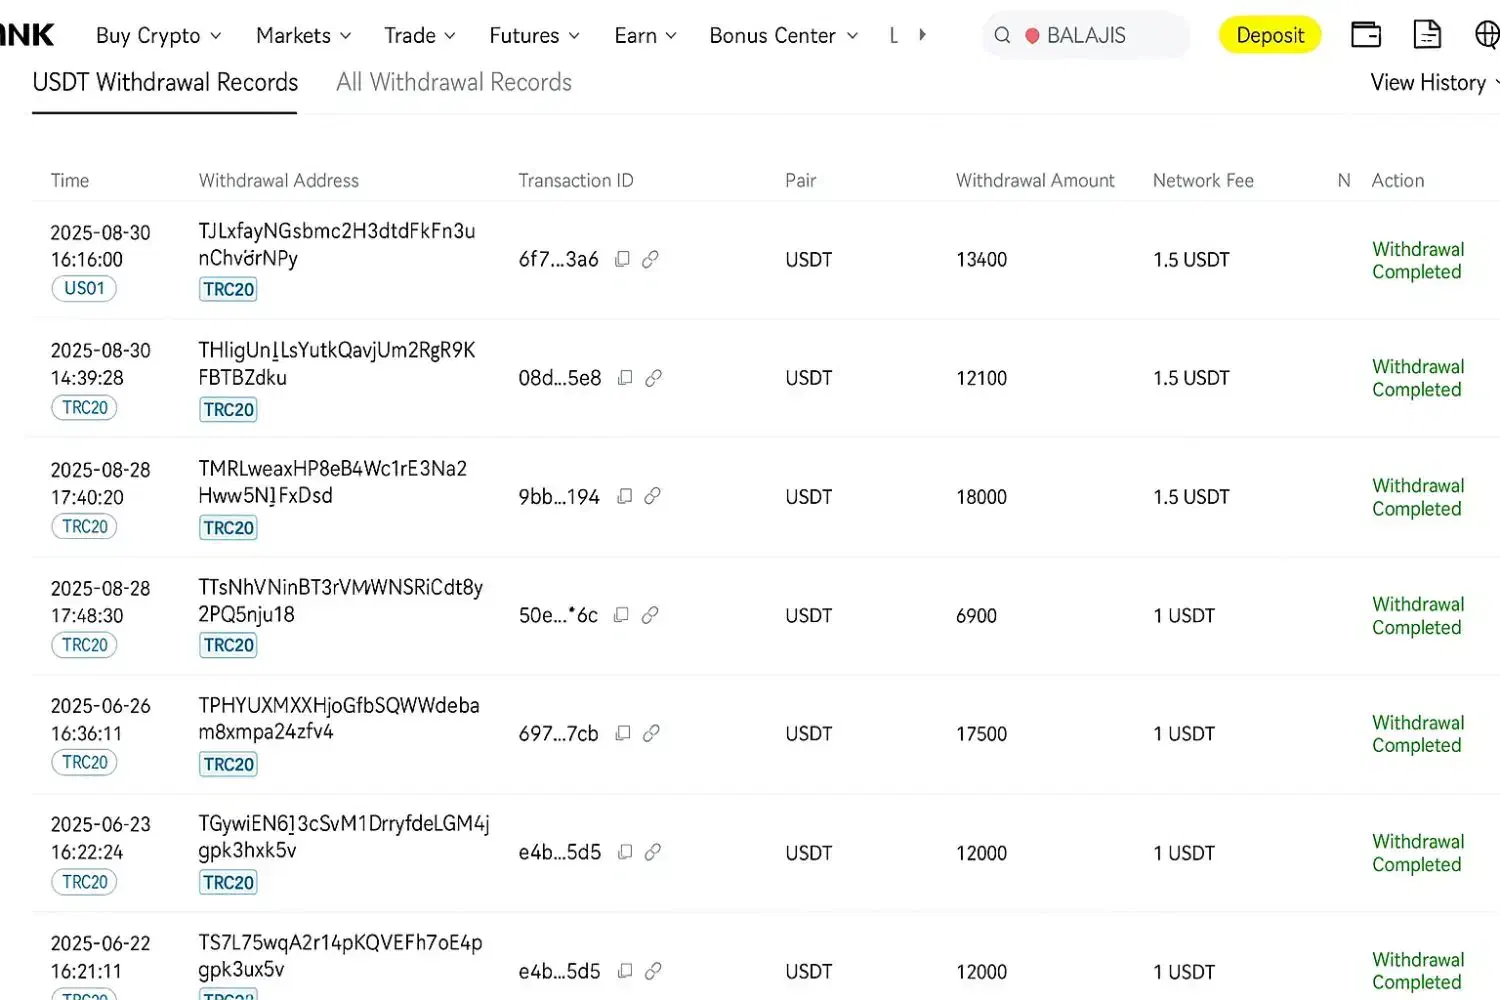Type in the BALAJIS search field
Image resolution: width=1500 pixels, height=1000 pixels.
(x=1100, y=36)
